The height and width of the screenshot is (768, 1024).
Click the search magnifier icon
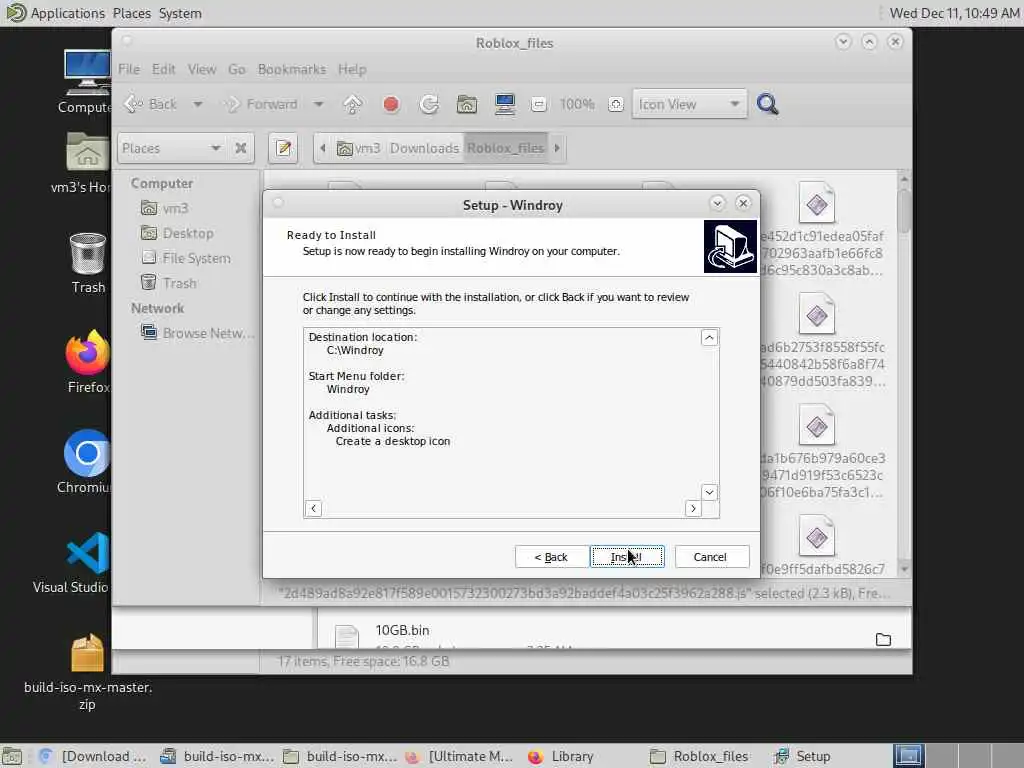(x=767, y=104)
